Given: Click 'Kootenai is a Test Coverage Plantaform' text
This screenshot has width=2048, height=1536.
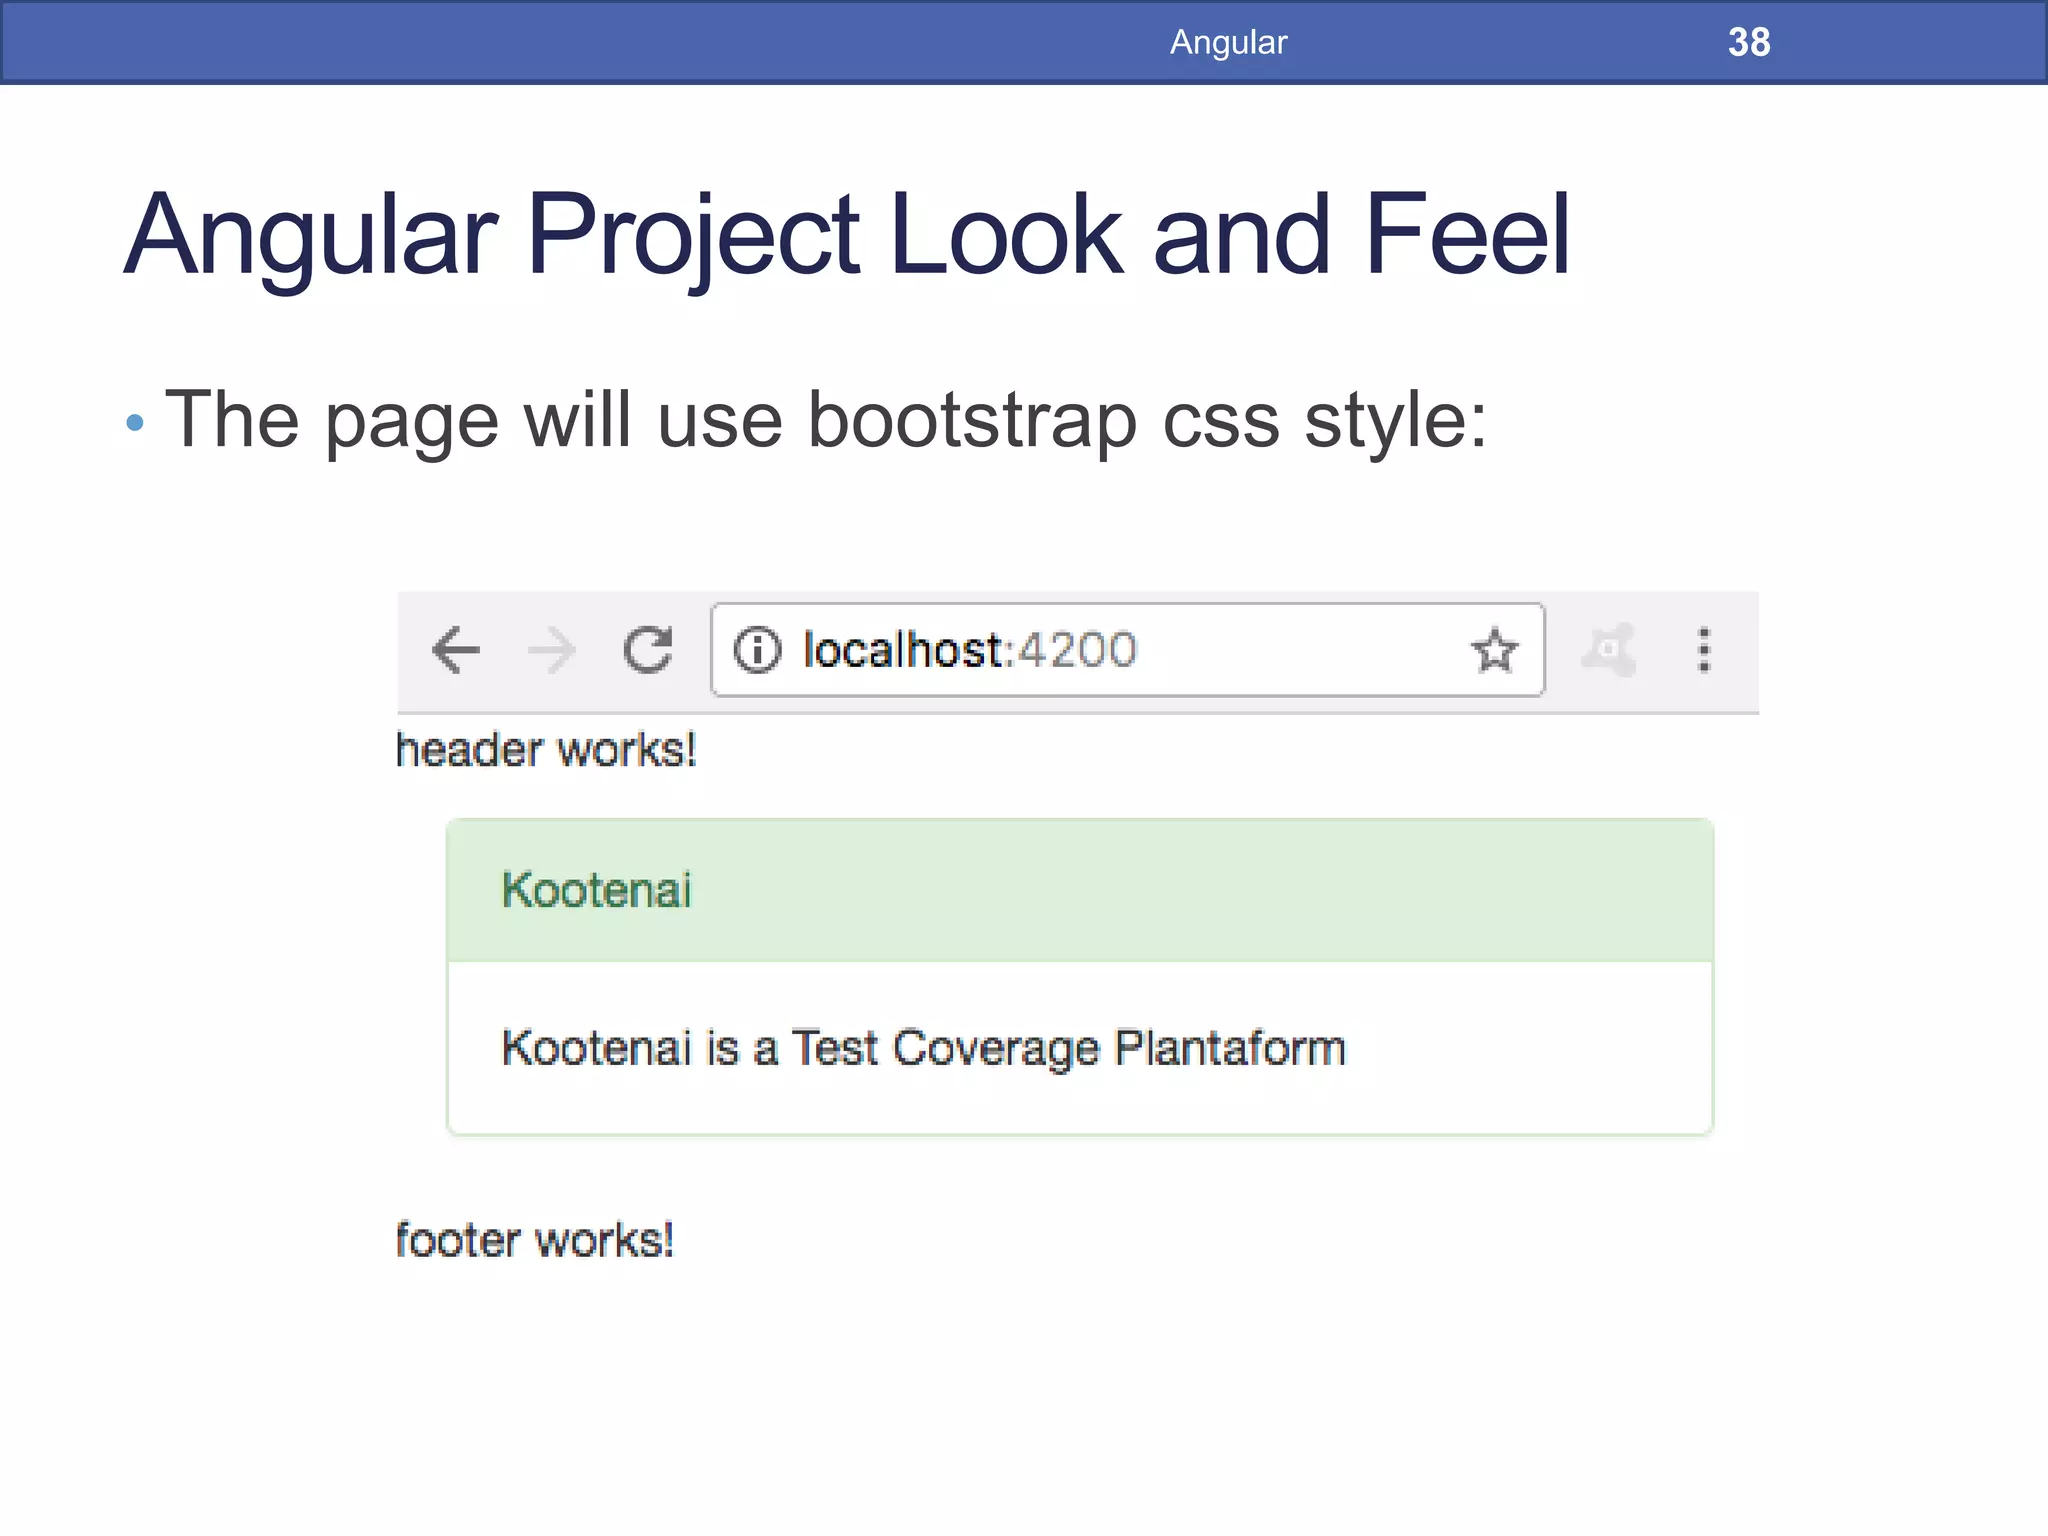Looking at the screenshot, I should coord(923,1049).
